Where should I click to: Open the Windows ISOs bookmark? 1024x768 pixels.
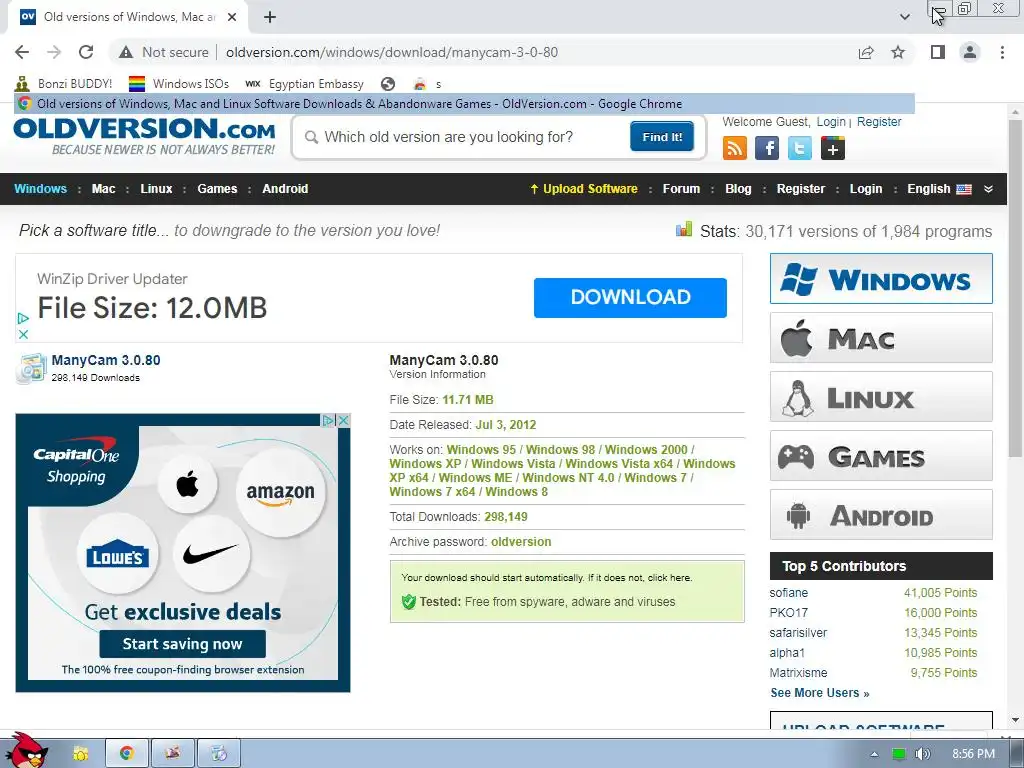[x=179, y=84]
